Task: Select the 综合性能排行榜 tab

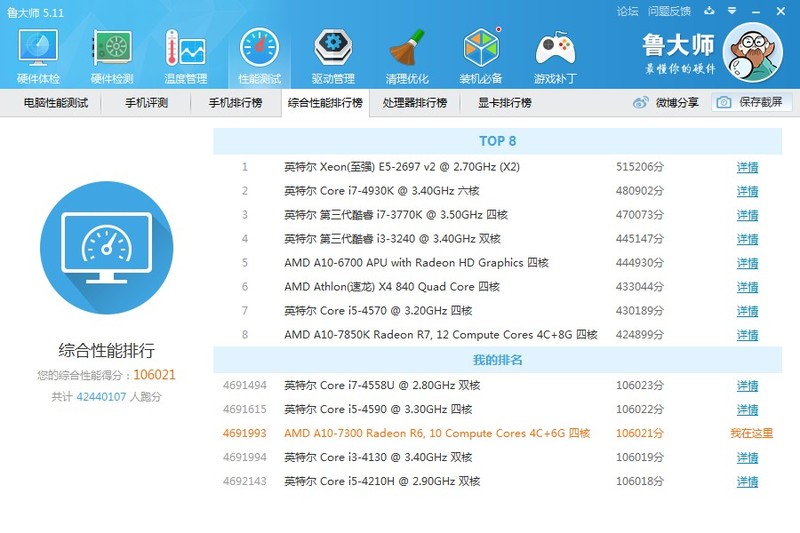Action: click(x=325, y=103)
